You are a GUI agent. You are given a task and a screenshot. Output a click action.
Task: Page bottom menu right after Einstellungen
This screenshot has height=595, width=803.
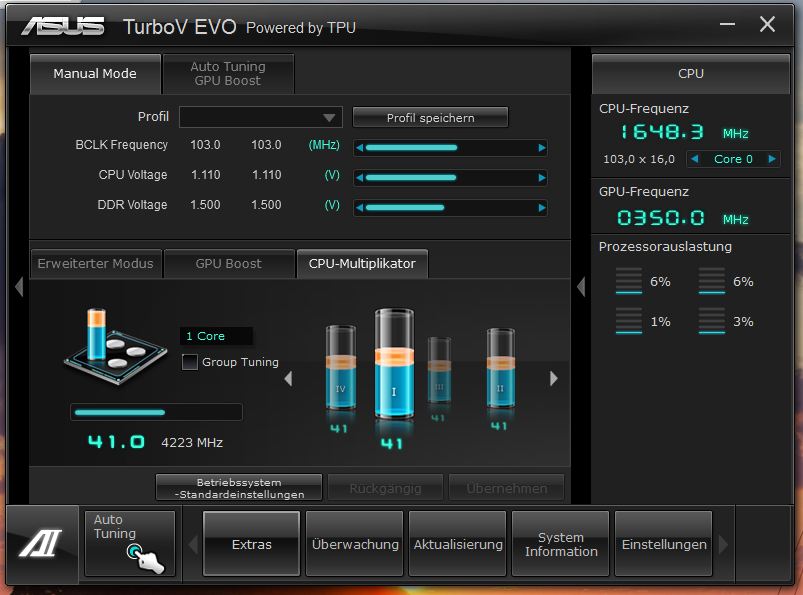point(723,544)
